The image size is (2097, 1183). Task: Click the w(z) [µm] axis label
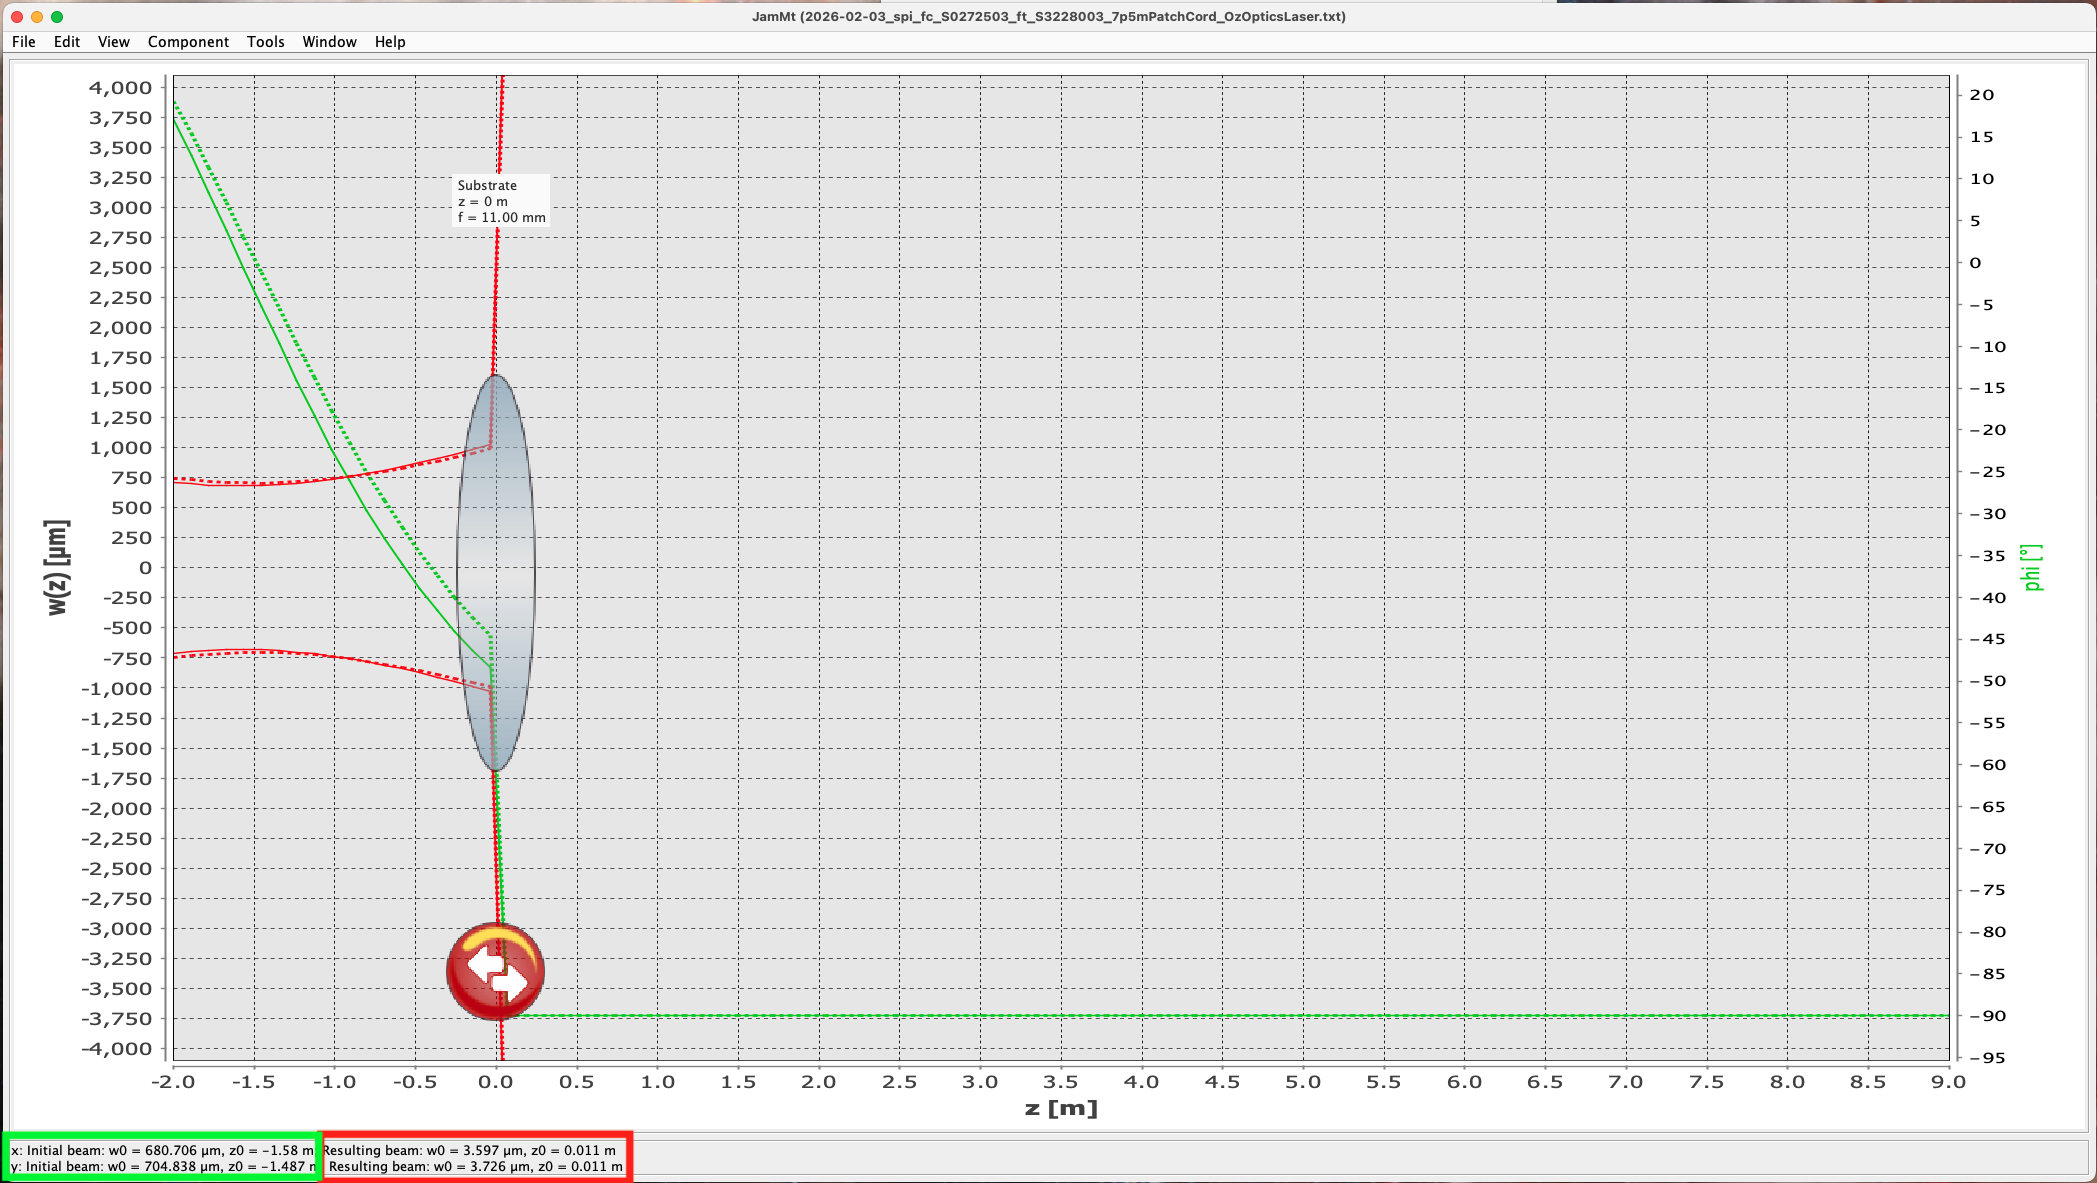(x=57, y=567)
